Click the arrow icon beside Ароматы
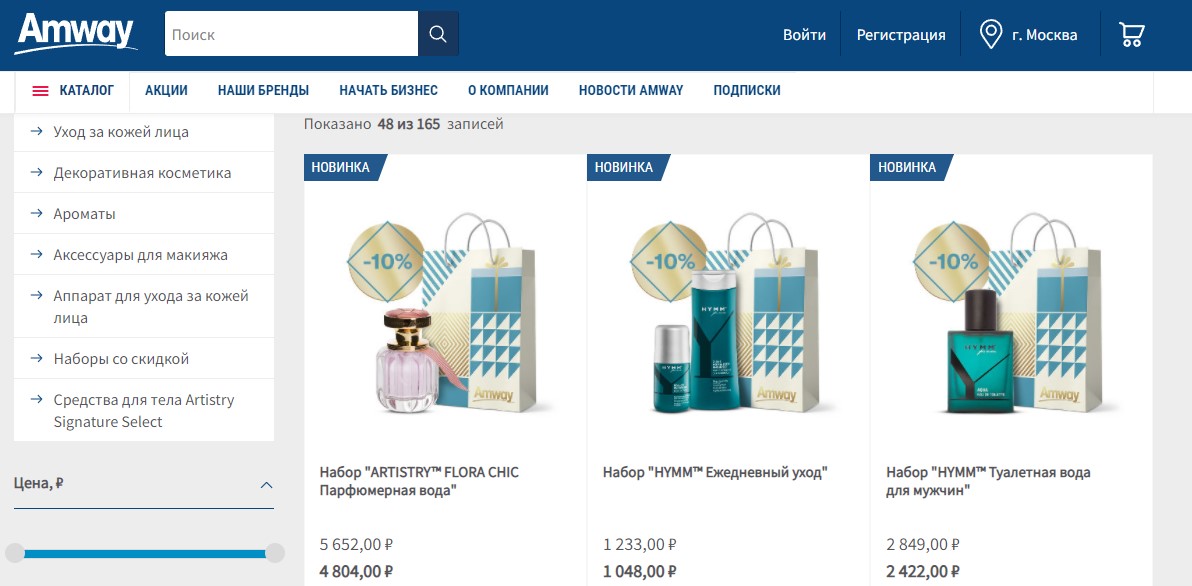This screenshot has height=586, width=1192. pos(36,214)
